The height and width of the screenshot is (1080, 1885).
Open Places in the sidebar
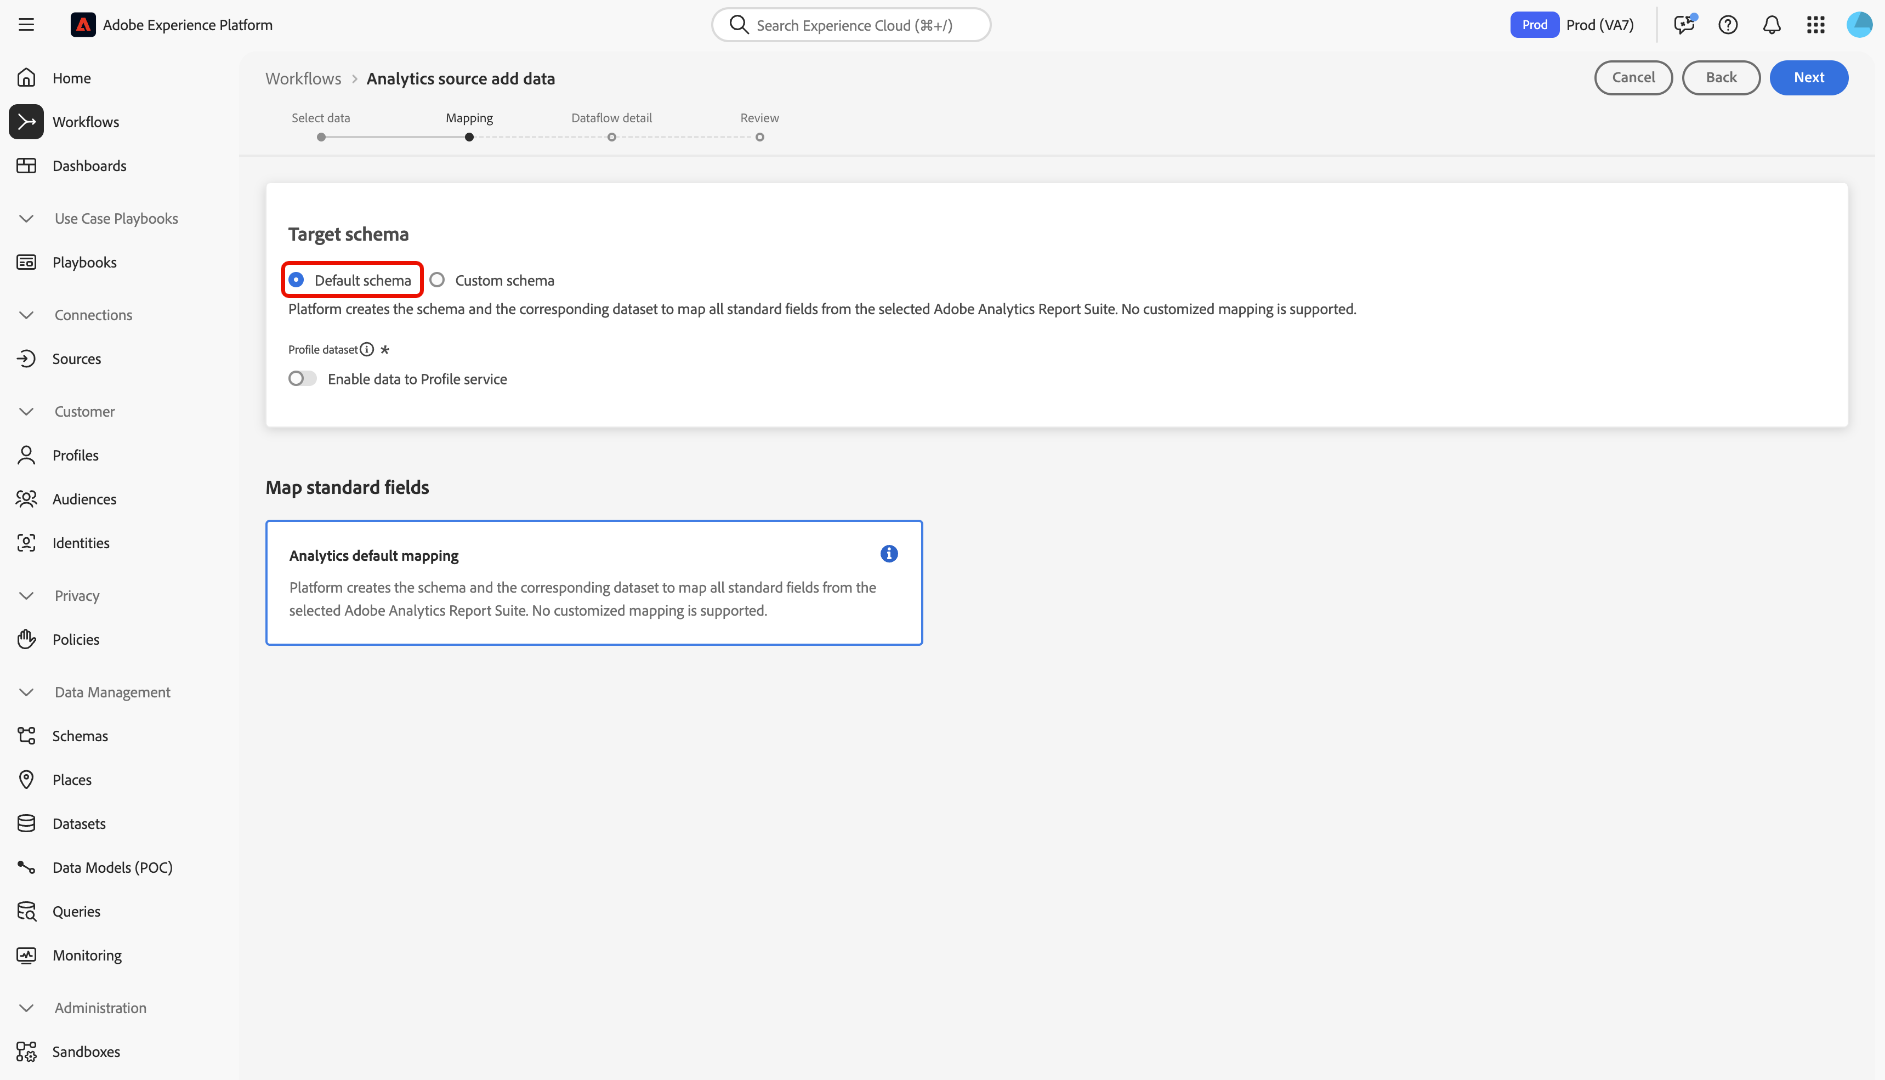(72, 780)
